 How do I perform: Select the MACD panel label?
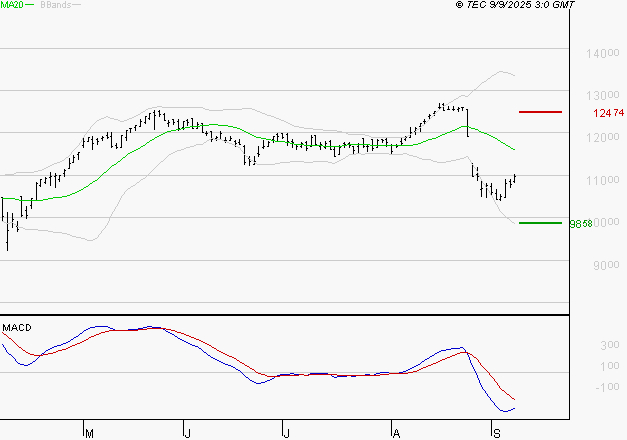[x=17, y=328]
